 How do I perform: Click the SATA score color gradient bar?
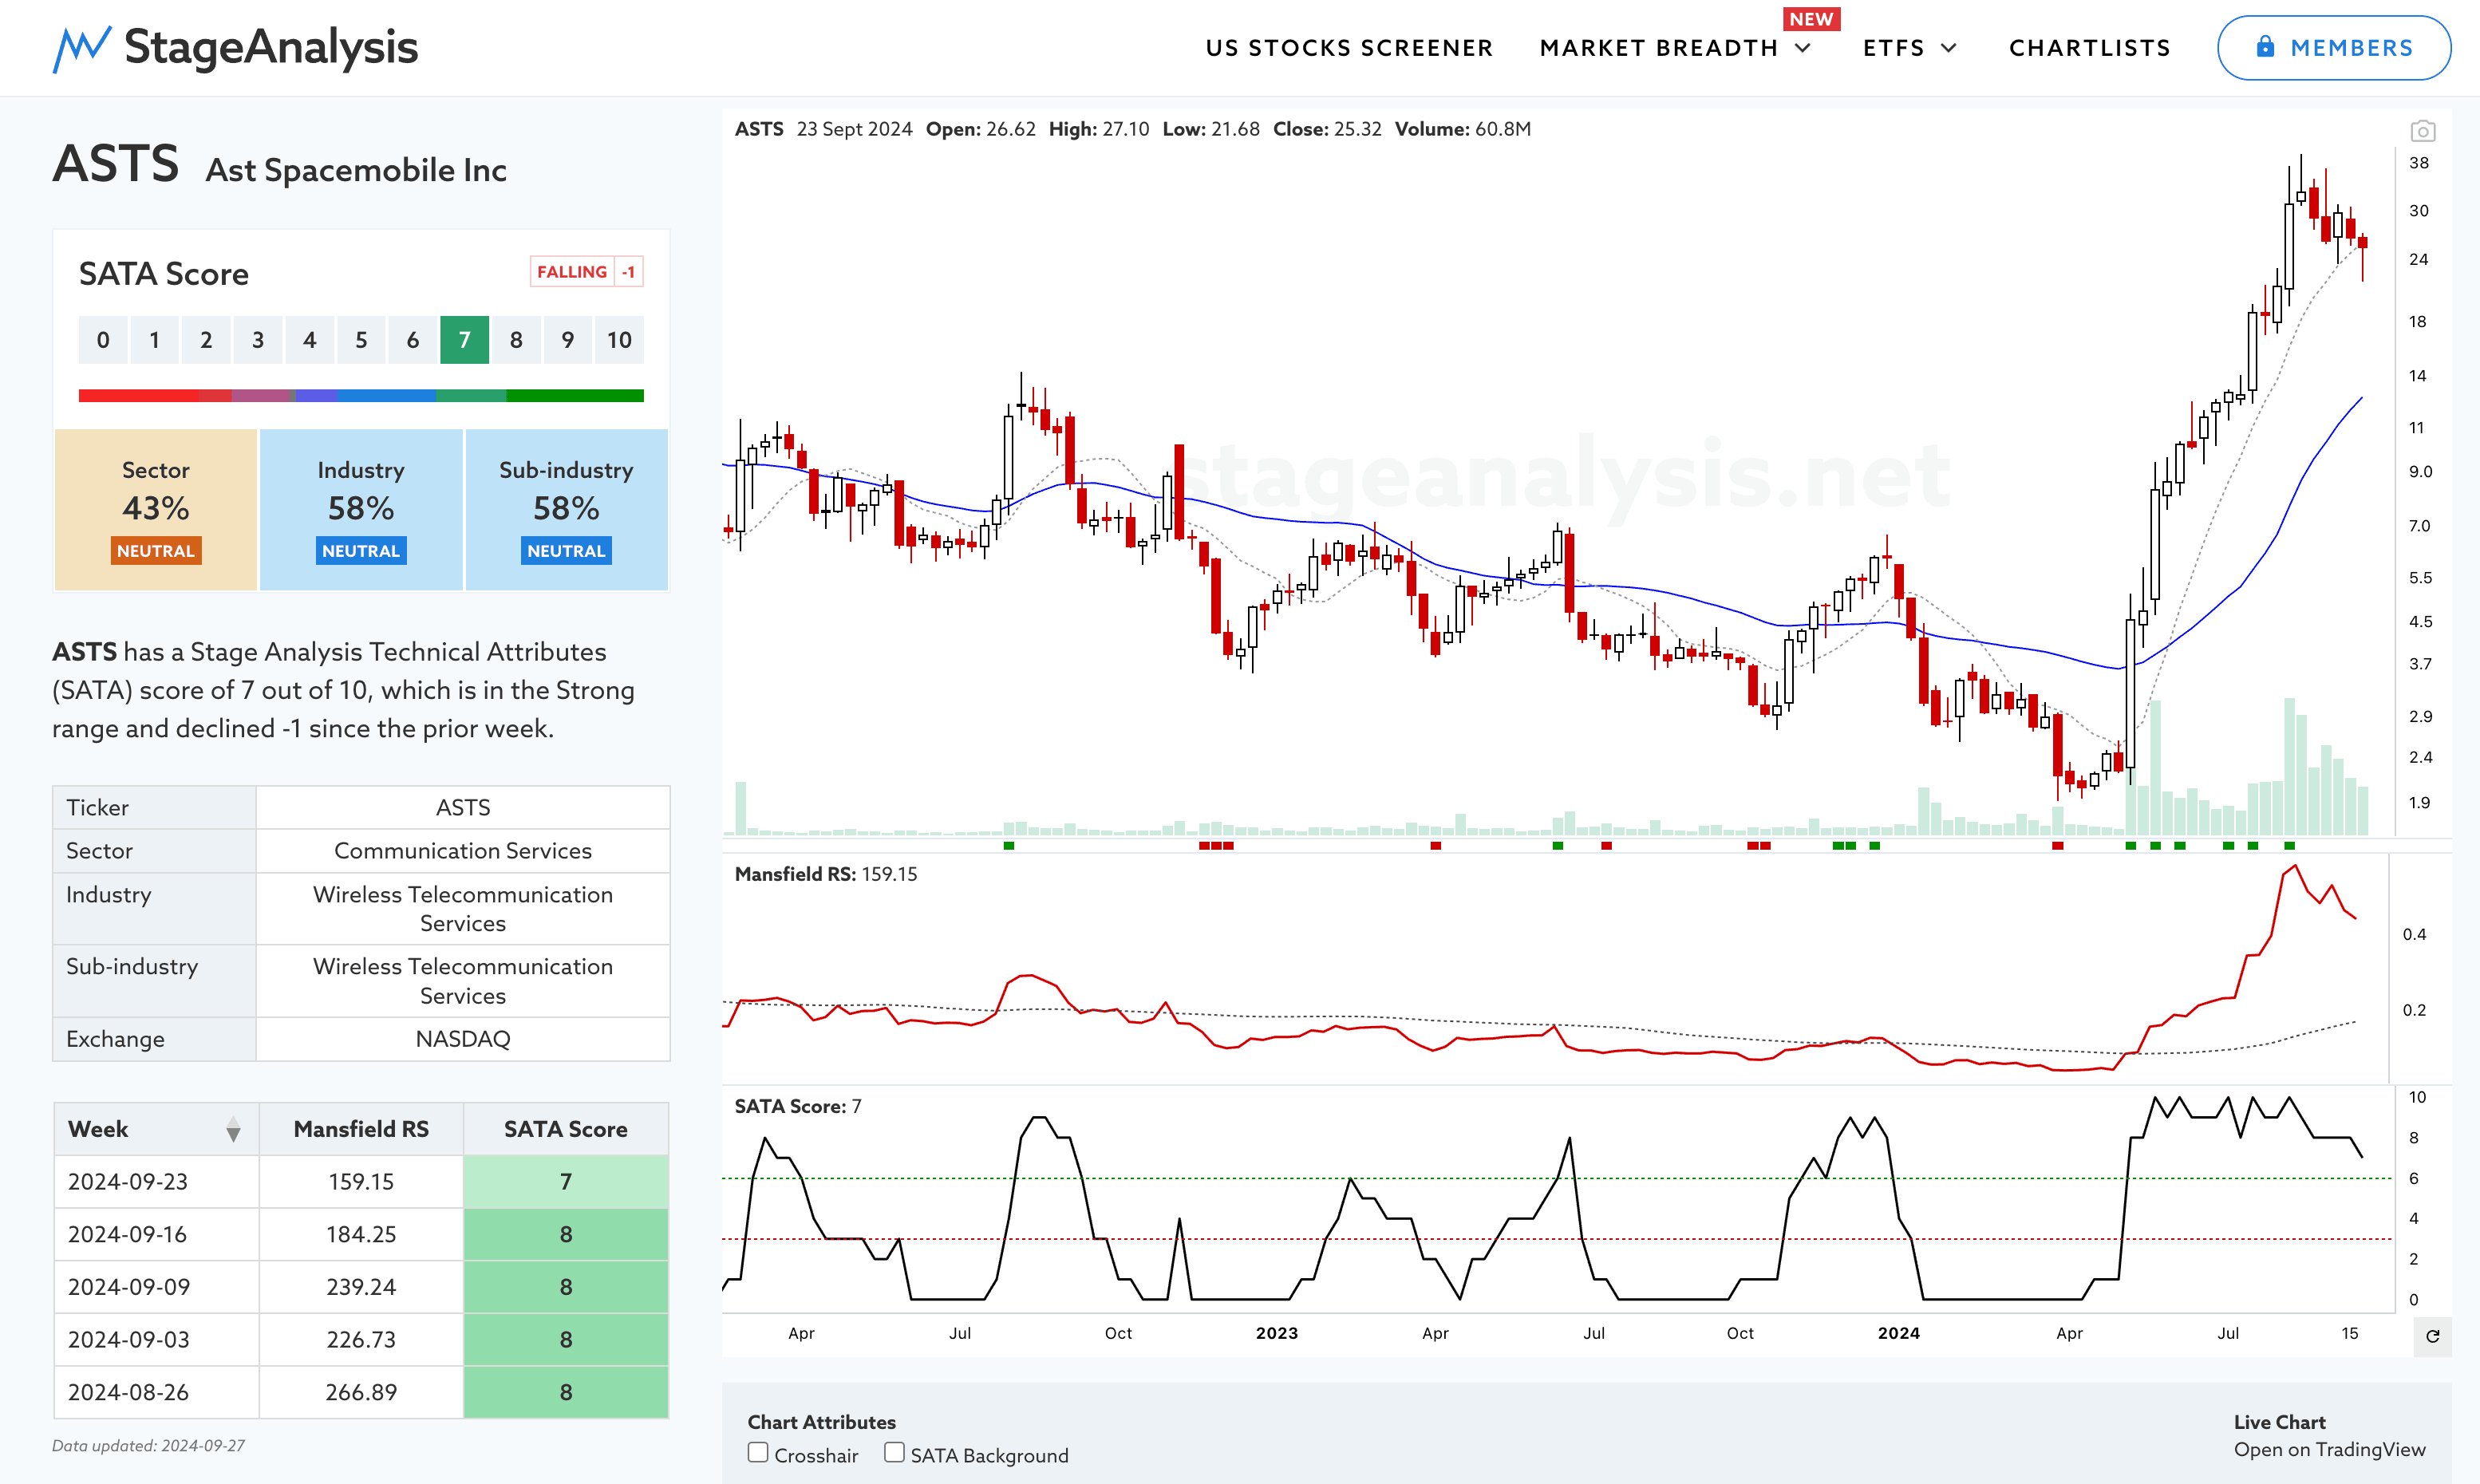click(361, 396)
